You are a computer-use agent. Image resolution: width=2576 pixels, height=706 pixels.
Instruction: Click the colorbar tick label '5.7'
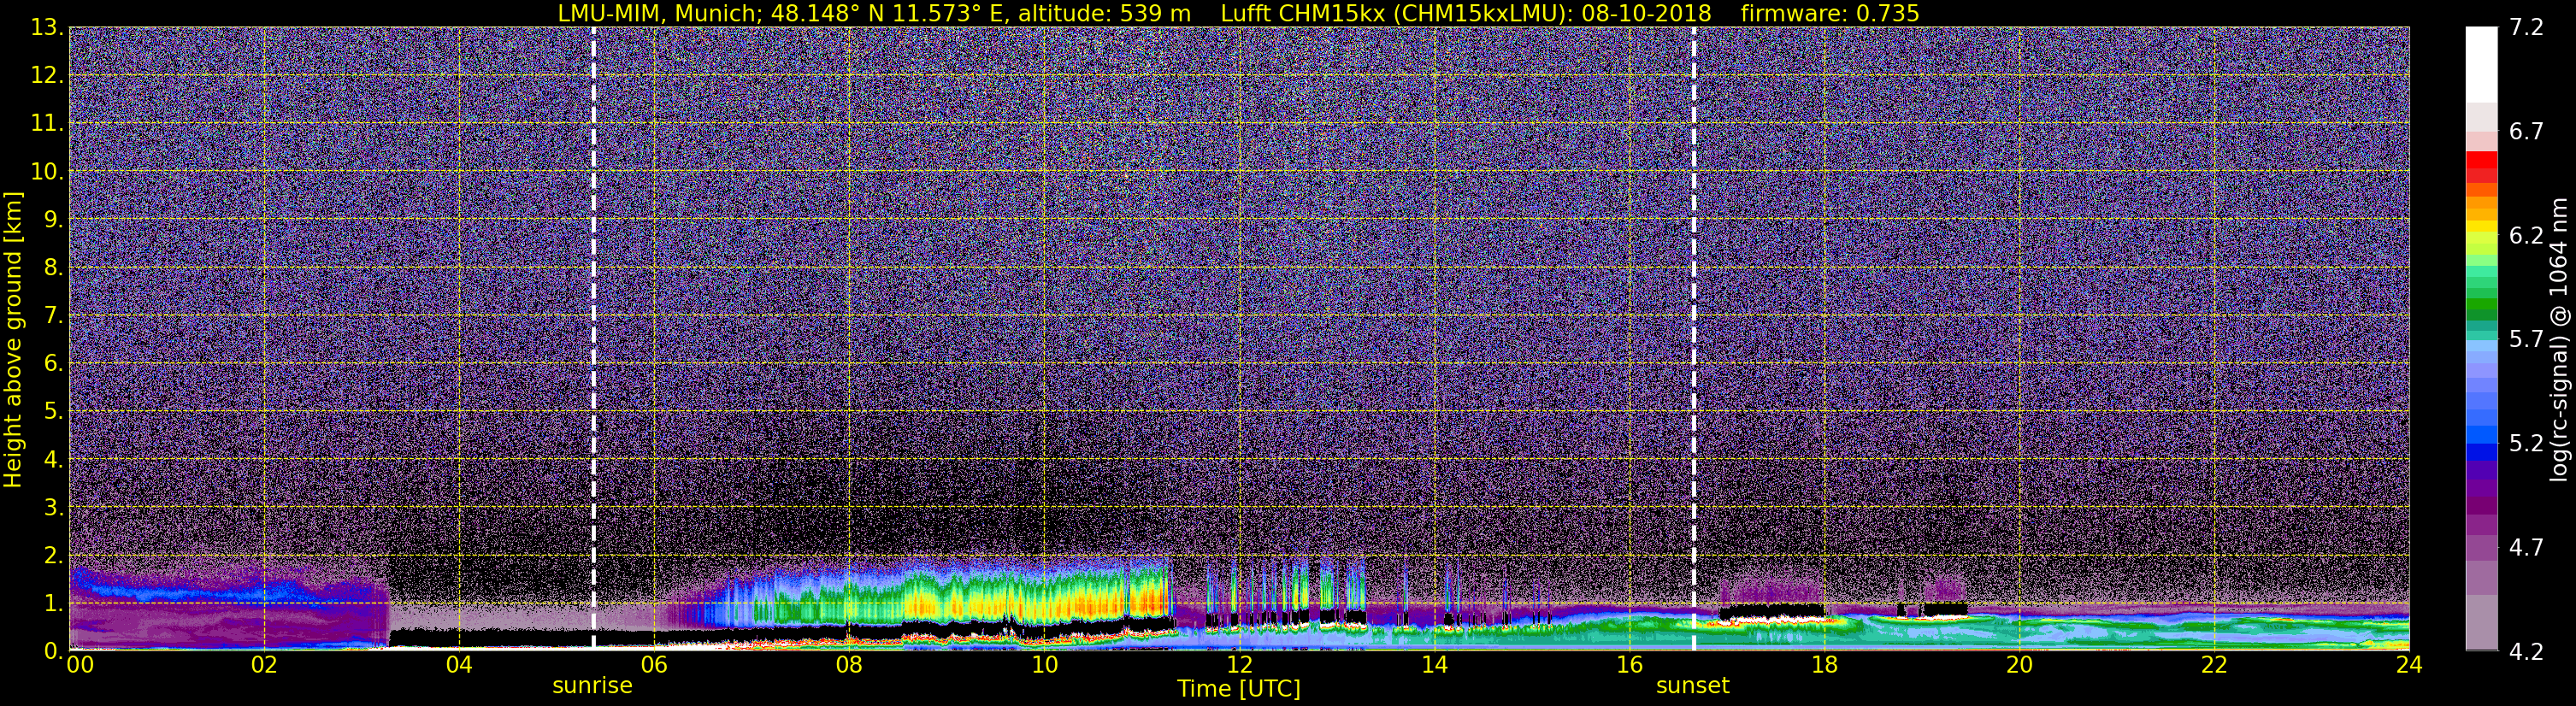(x=2526, y=340)
